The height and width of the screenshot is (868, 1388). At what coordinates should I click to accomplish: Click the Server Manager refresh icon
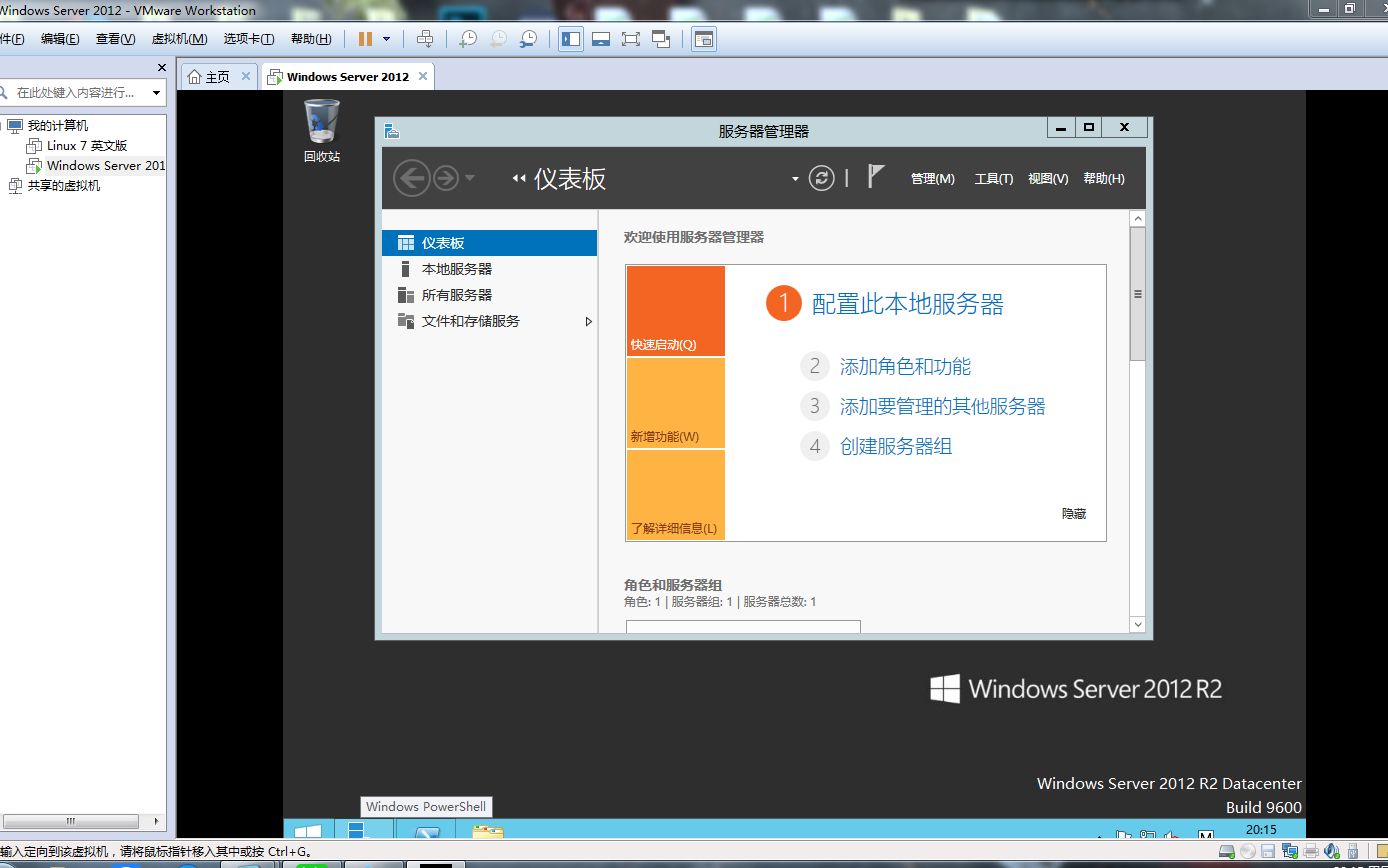(821, 179)
